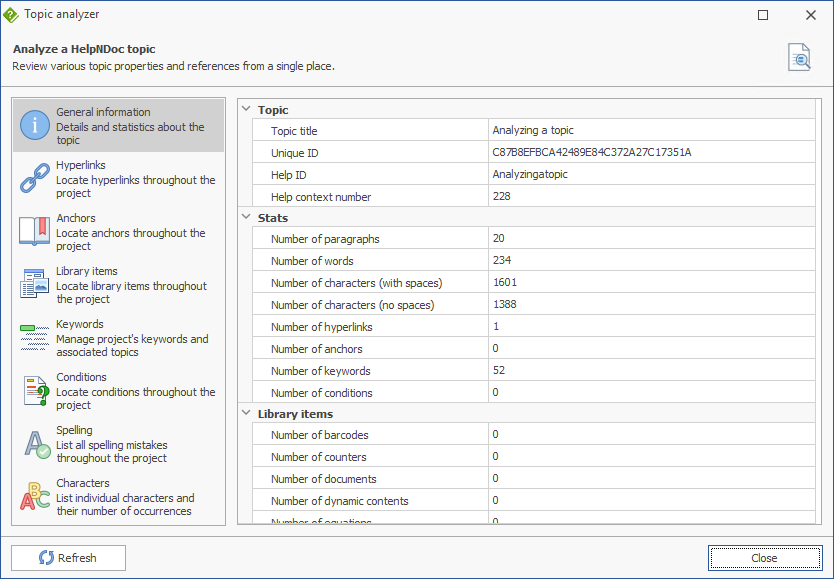Click the topic analyzer document icon in header

coord(799,57)
